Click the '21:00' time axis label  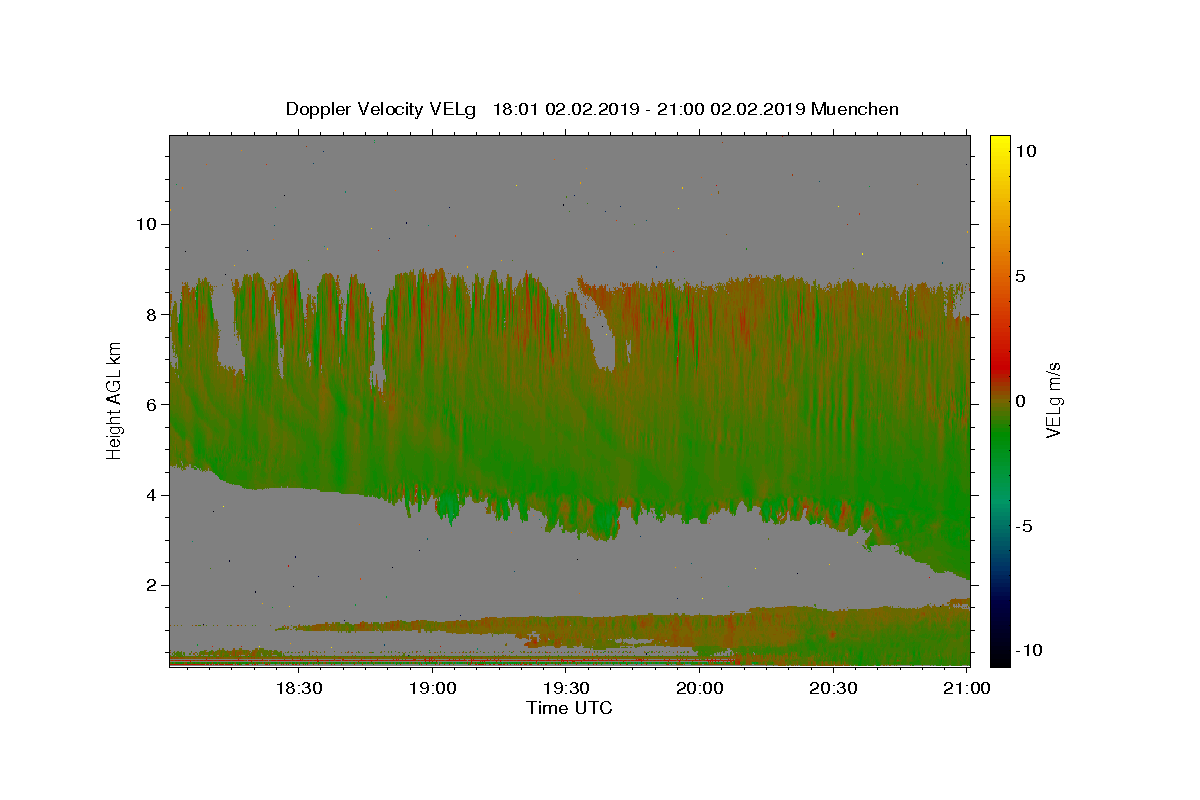pyautogui.click(x=968, y=688)
